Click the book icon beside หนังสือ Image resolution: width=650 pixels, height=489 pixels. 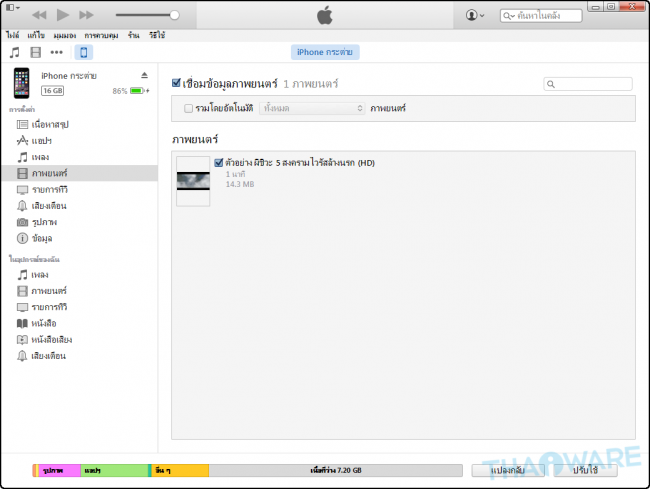click(22, 323)
